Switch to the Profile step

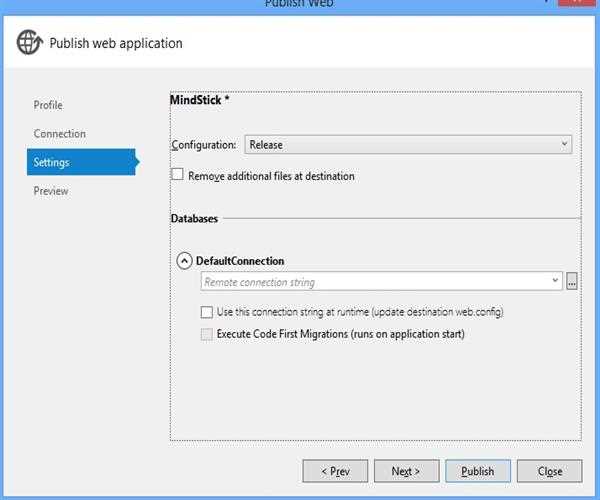click(48, 105)
